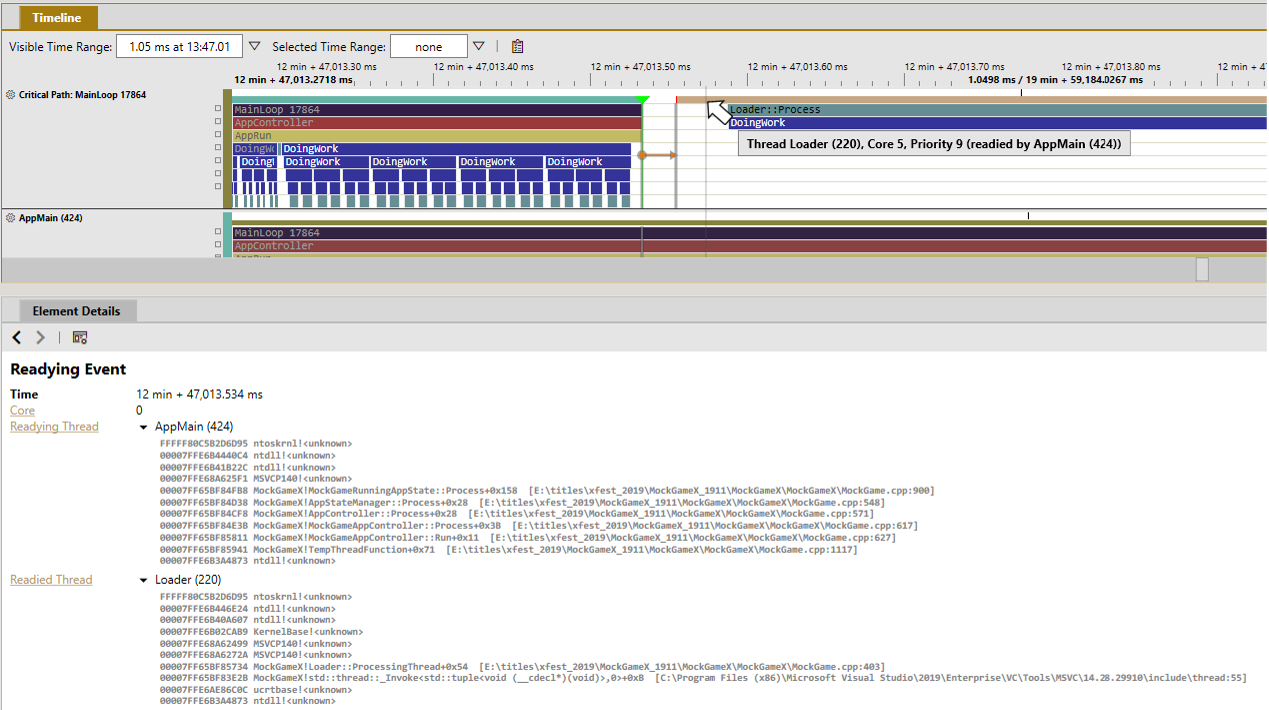Toggle the square beside Critical Path MainLoop 17864 row

pyautogui.click(x=217, y=109)
